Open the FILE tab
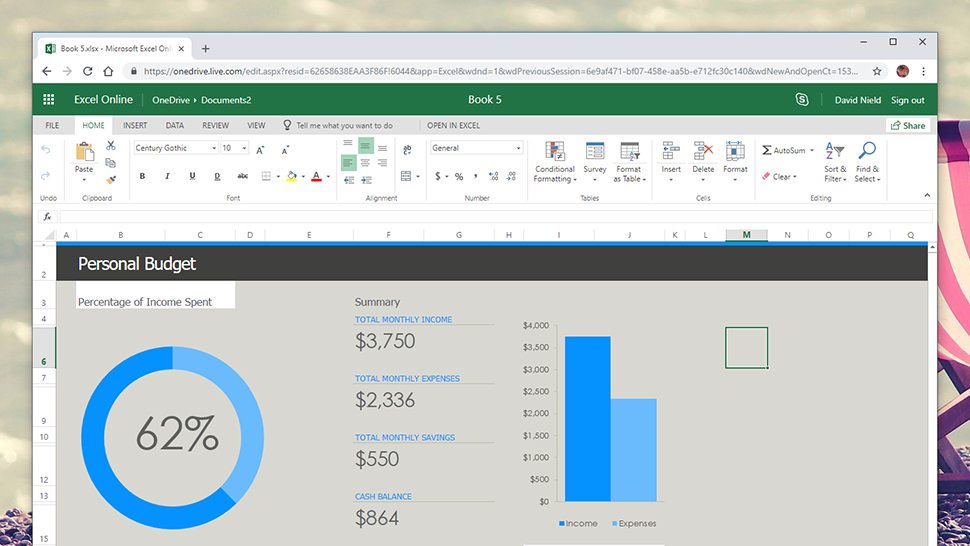 (x=52, y=126)
